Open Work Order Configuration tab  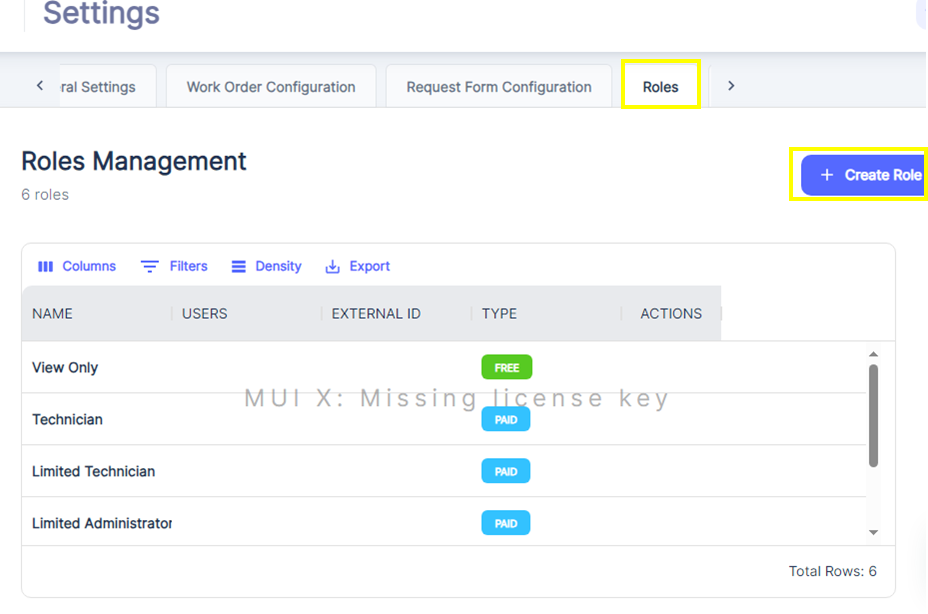click(x=271, y=87)
